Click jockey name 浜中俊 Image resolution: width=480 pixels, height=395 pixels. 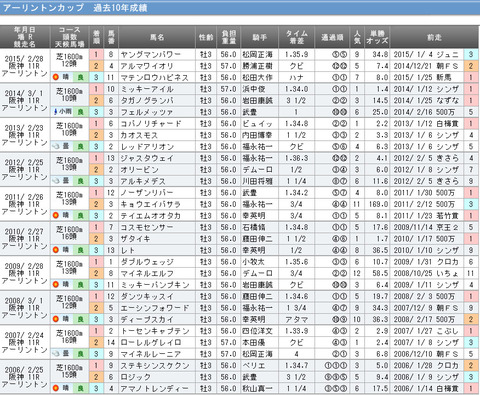pyautogui.click(x=254, y=89)
